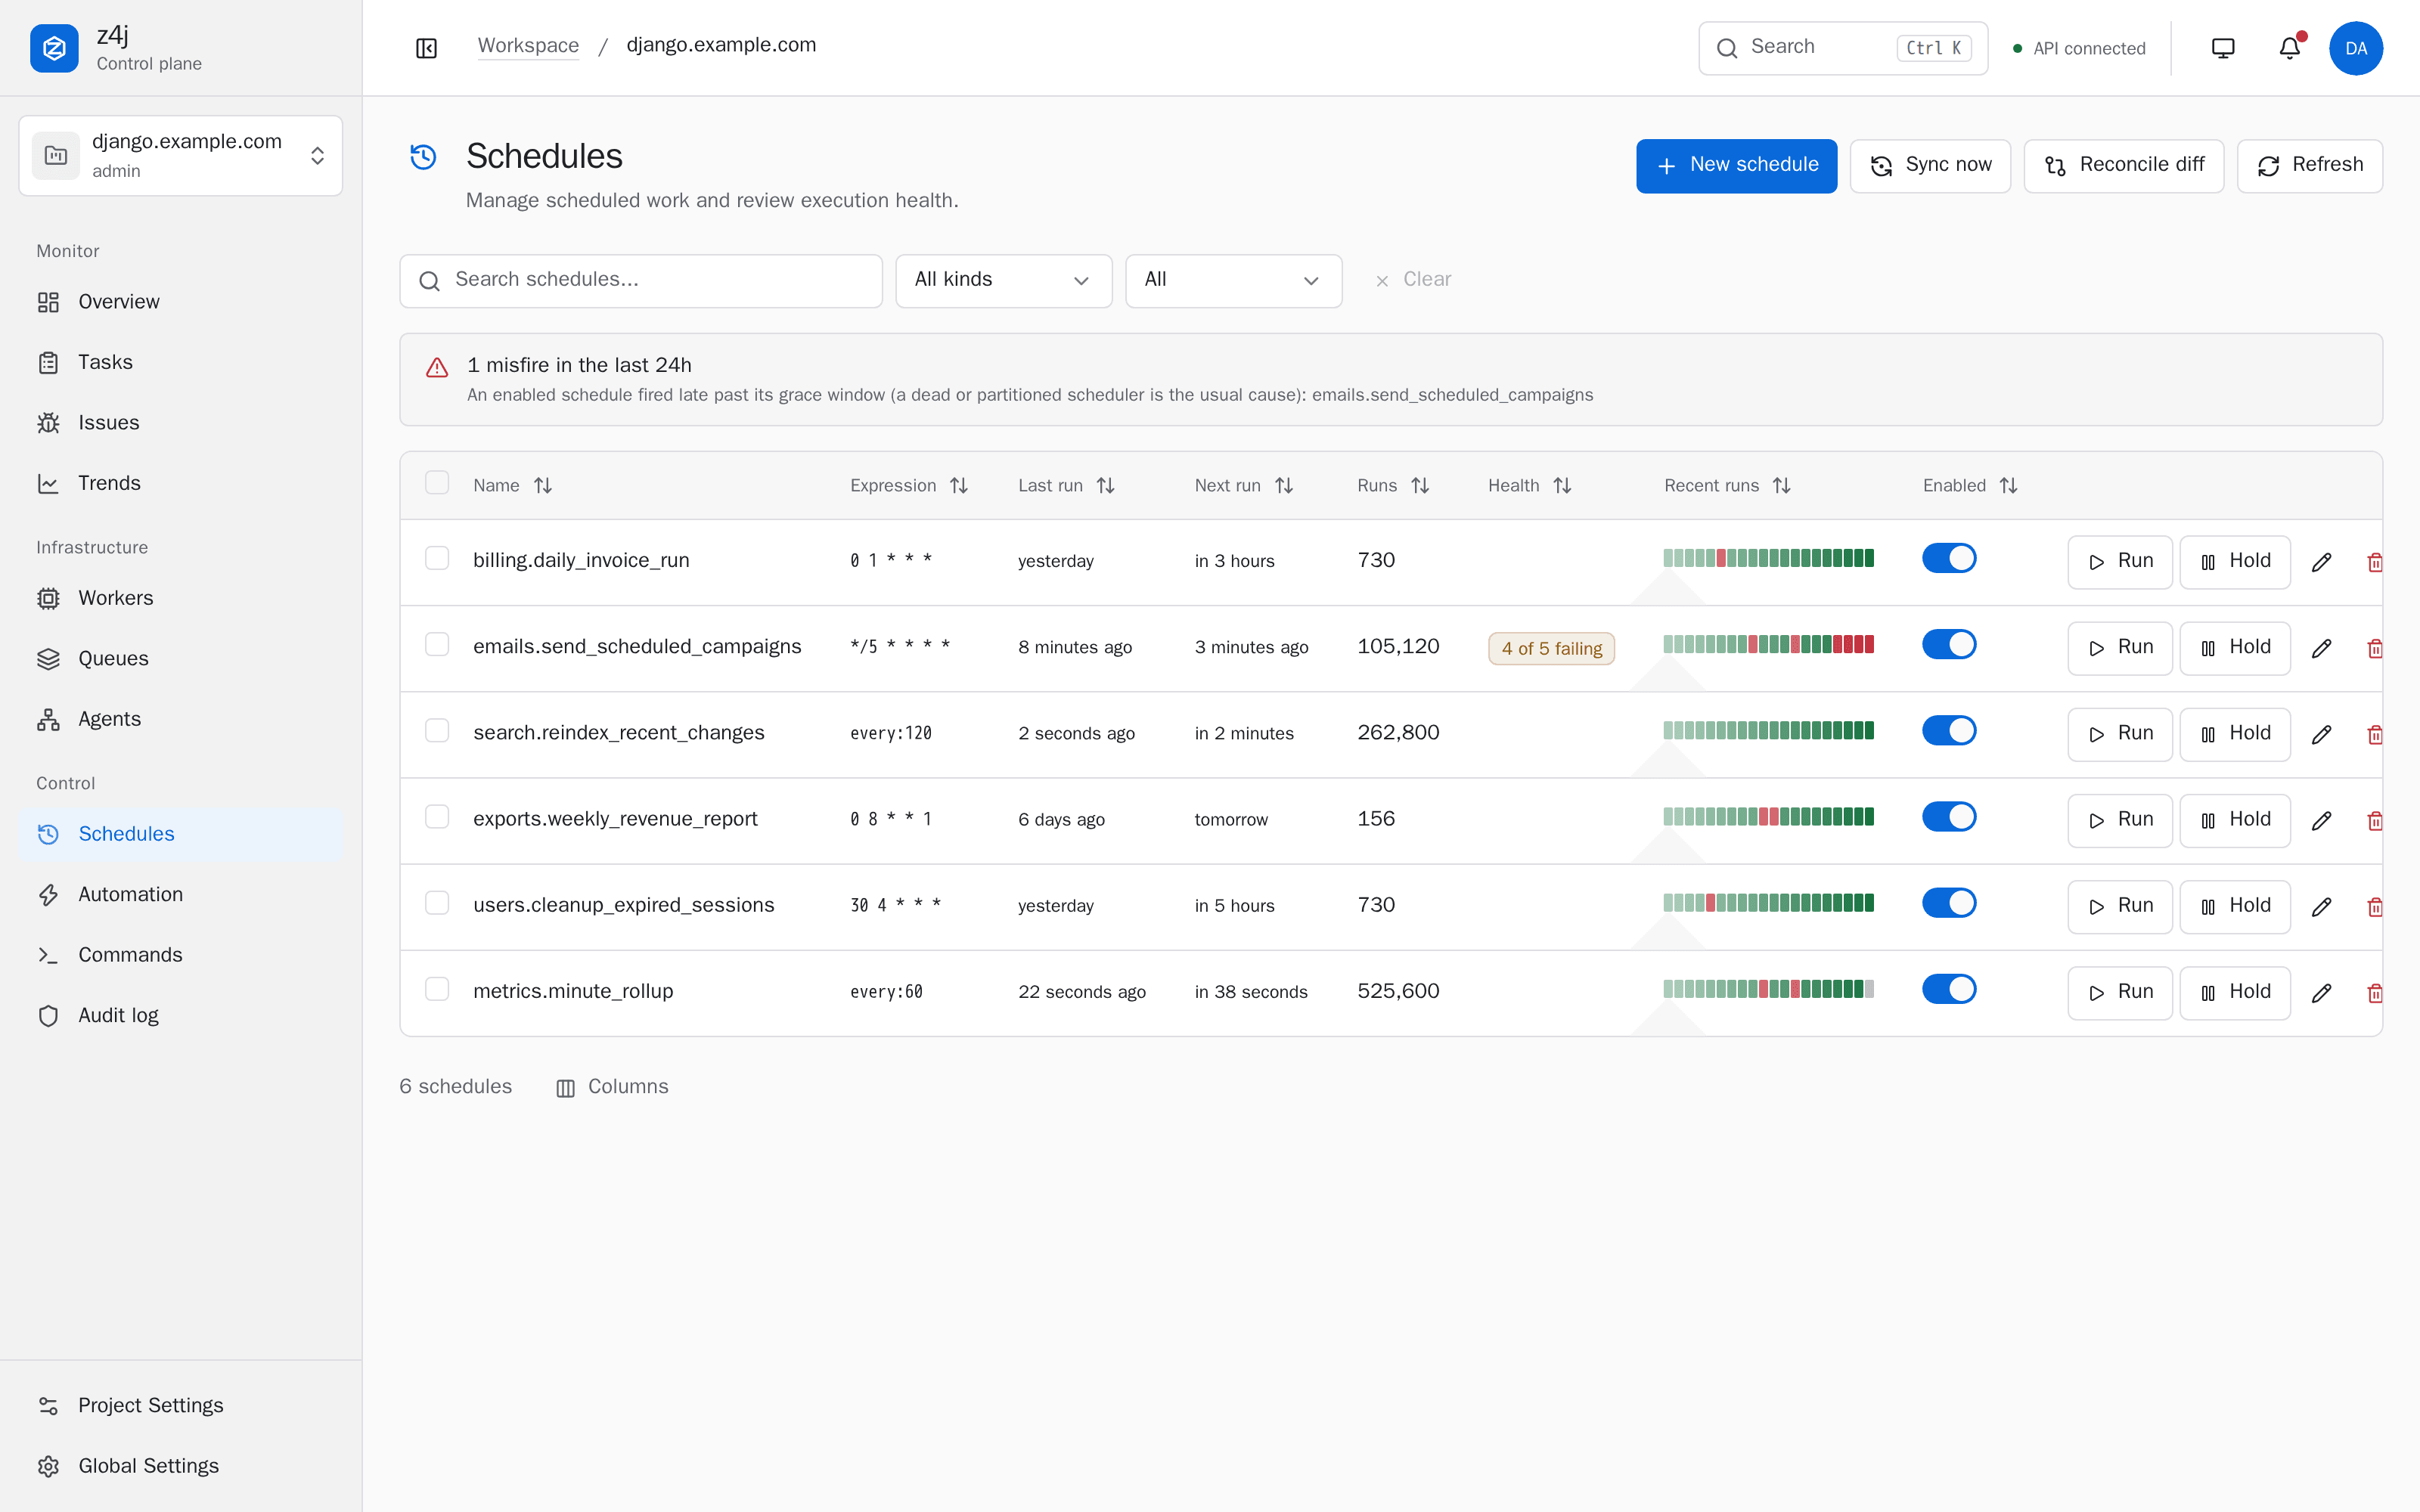2420x1512 pixels.
Task: Sort by Name column arrows
Action: click(x=543, y=485)
